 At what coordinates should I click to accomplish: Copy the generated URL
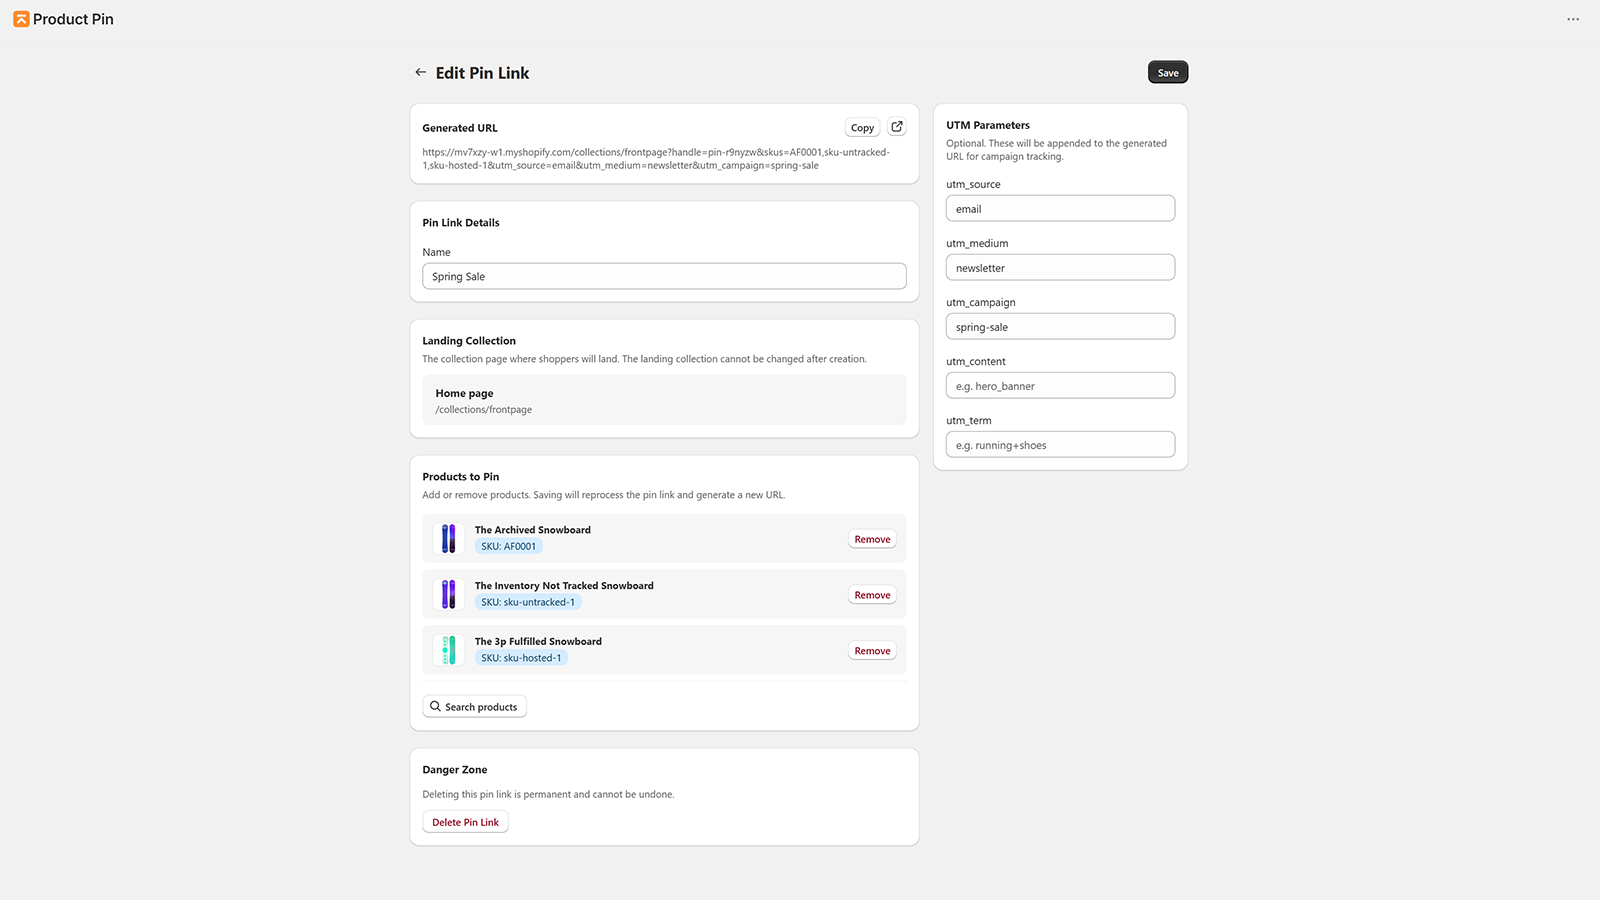pos(862,127)
